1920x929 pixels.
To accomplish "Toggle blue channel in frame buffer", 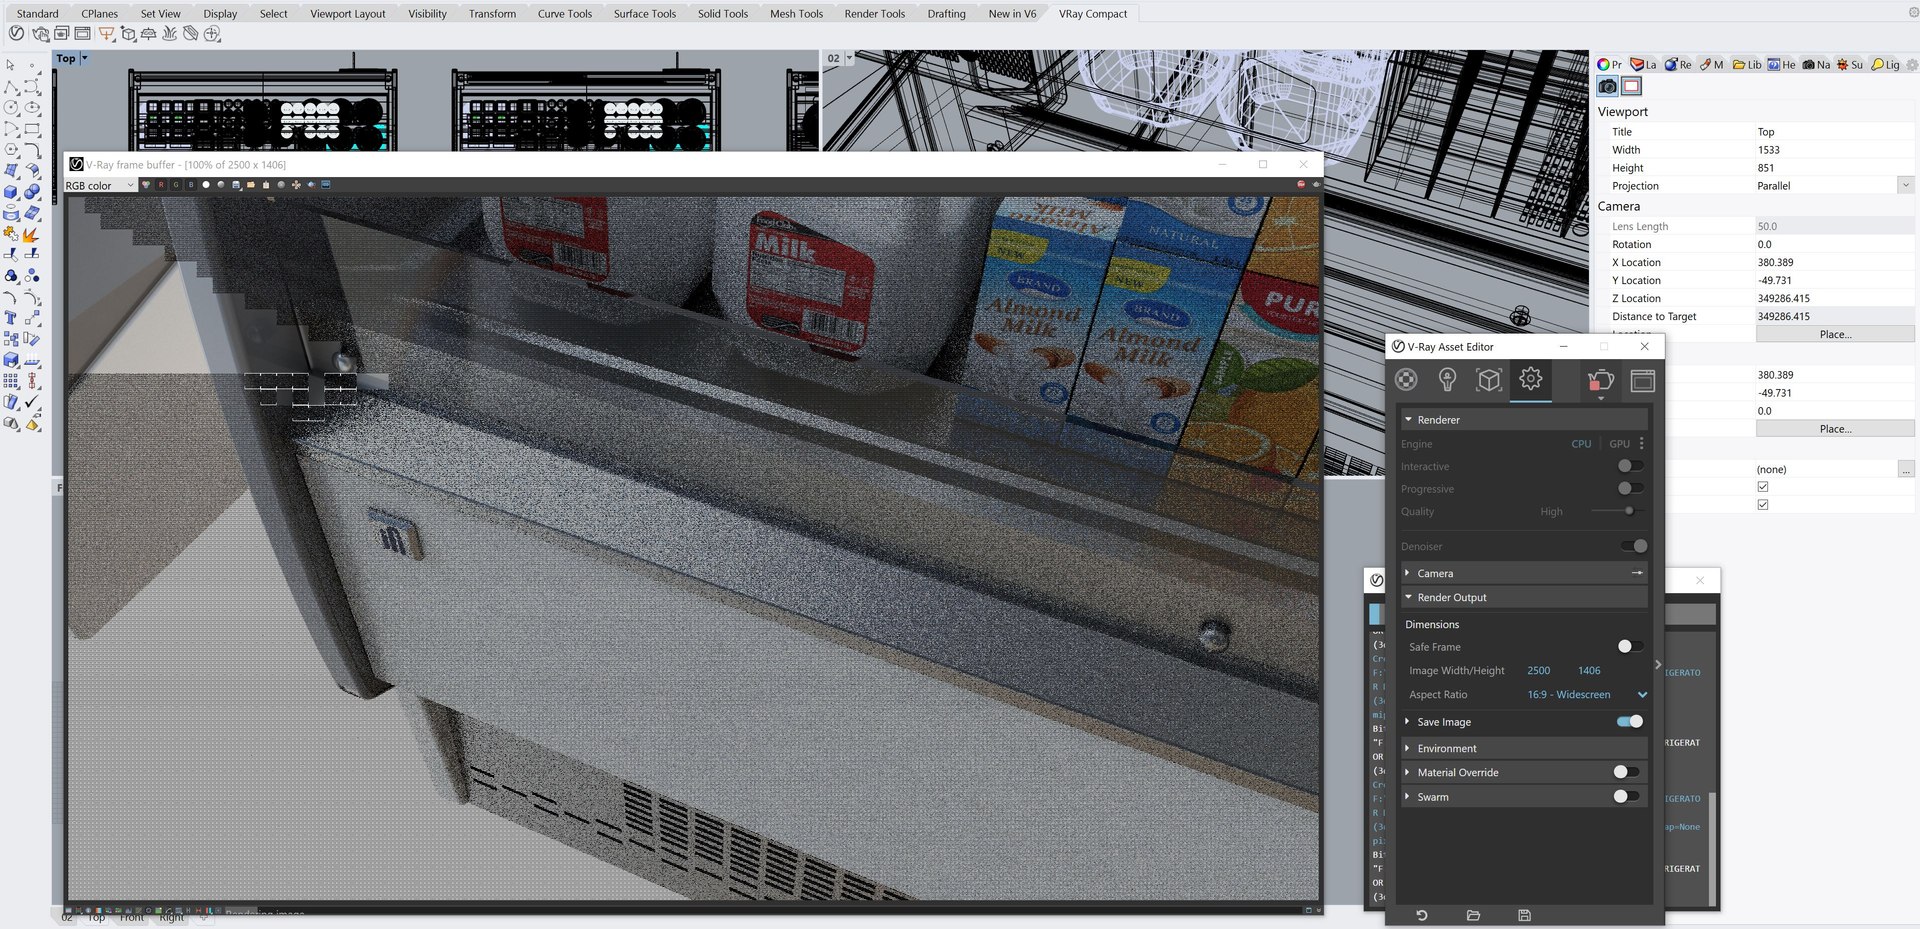I will pyautogui.click(x=191, y=185).
